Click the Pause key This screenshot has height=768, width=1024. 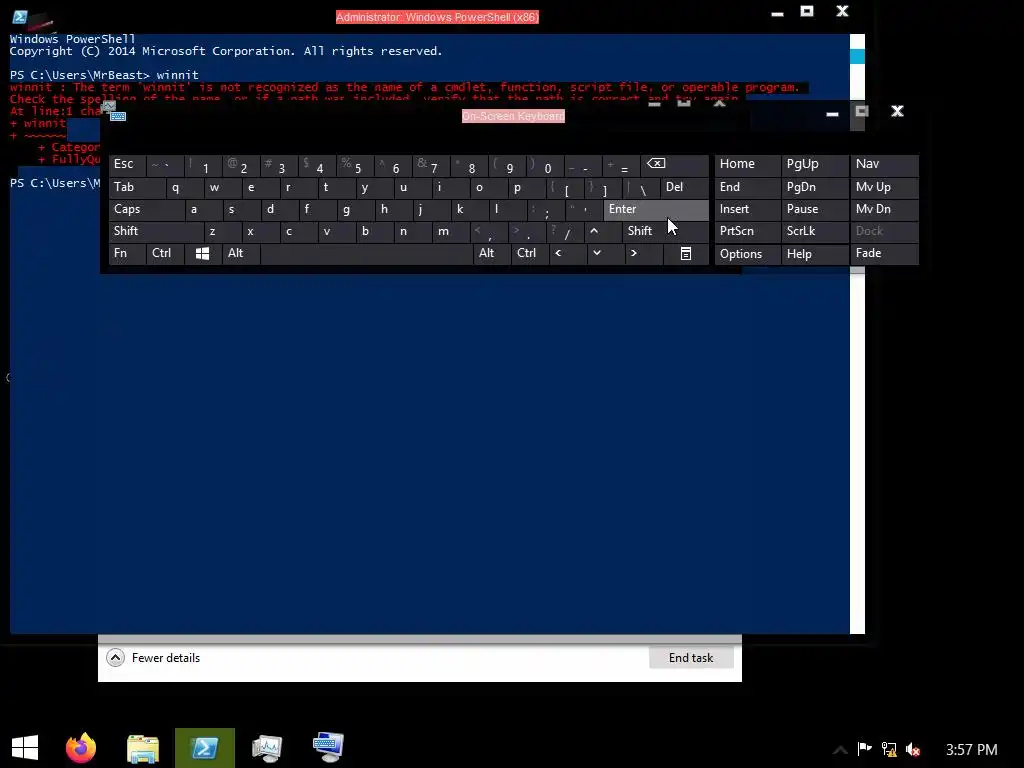[x=814, y=210]
